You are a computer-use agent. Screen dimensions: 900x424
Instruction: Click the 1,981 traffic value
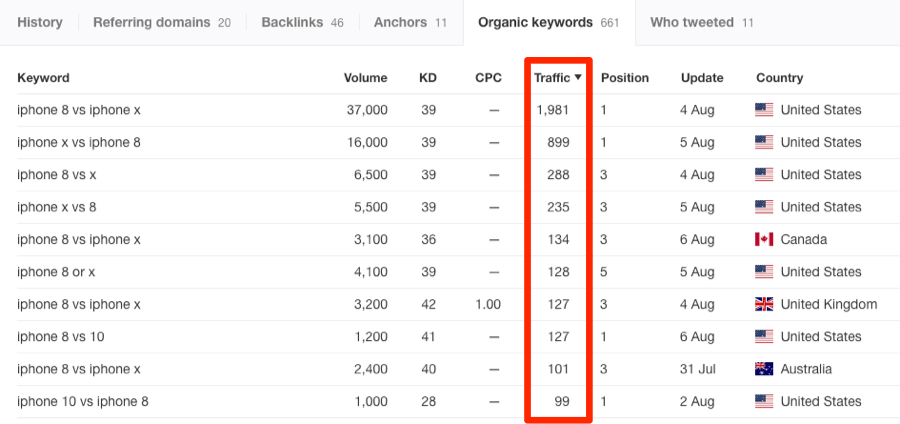(552, 110)
